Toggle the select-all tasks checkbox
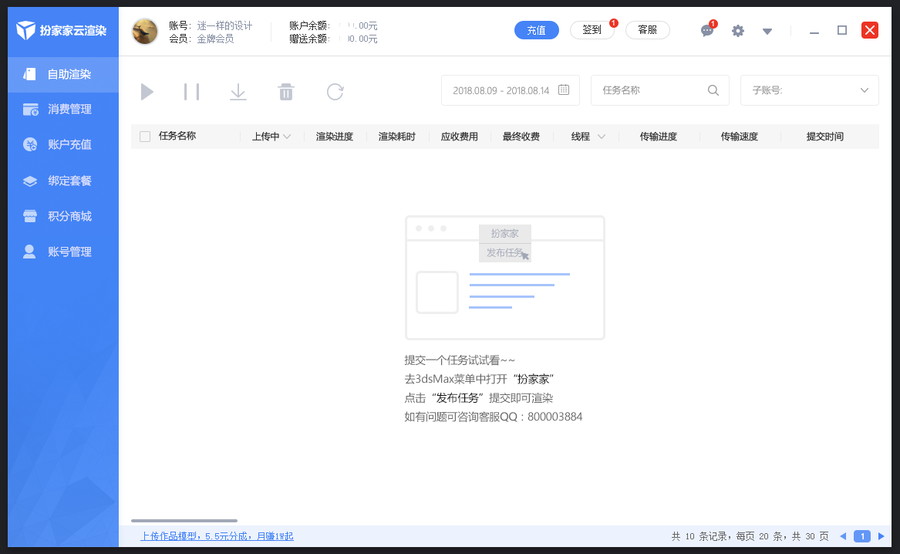This screenshot has height=554, width=900. 145,136
